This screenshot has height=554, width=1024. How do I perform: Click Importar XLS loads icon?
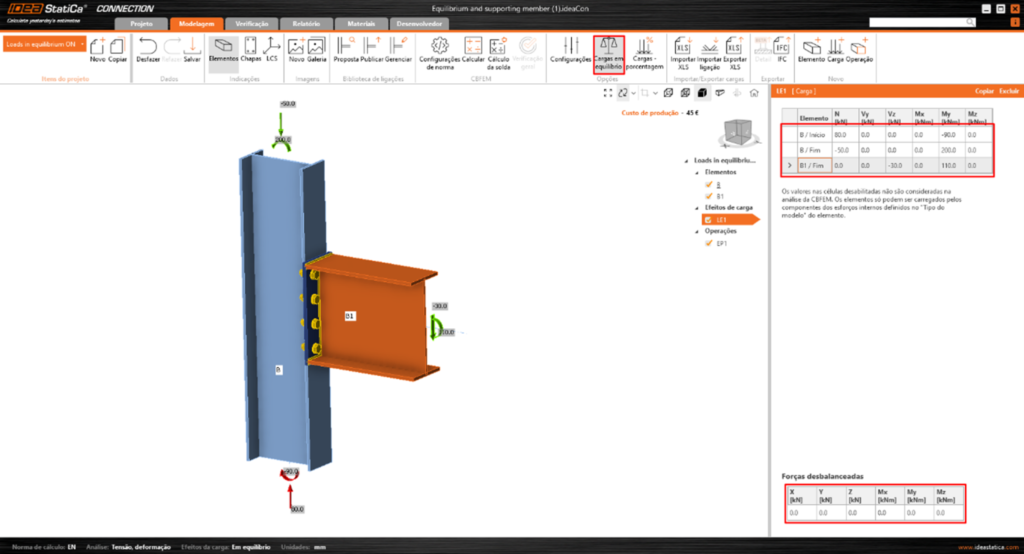coord(682,48)
